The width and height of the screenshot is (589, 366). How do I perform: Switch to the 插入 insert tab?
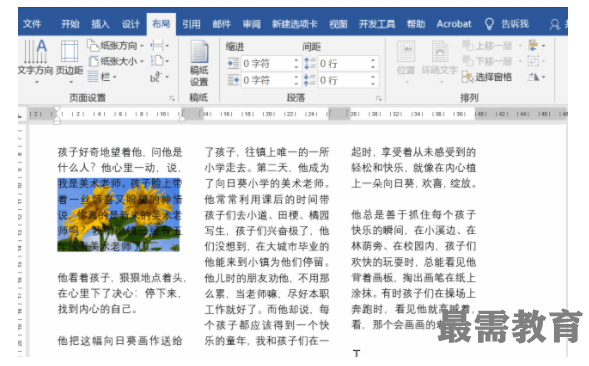click(100, 24)
